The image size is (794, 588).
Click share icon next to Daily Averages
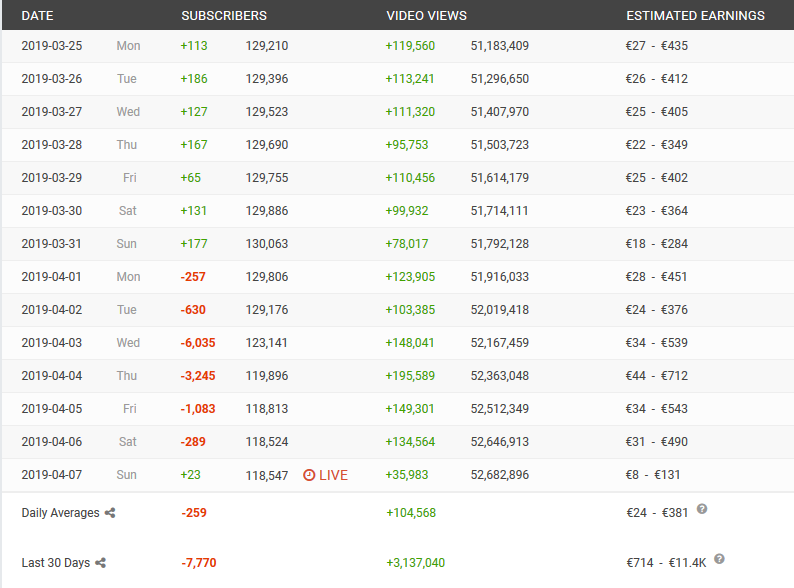point(110,513)
